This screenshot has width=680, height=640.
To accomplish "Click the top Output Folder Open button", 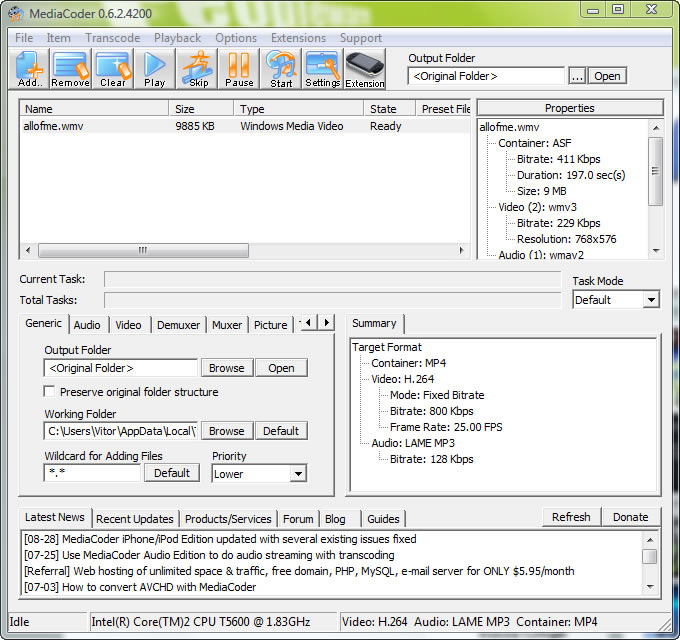I will [x=607, y=76].
